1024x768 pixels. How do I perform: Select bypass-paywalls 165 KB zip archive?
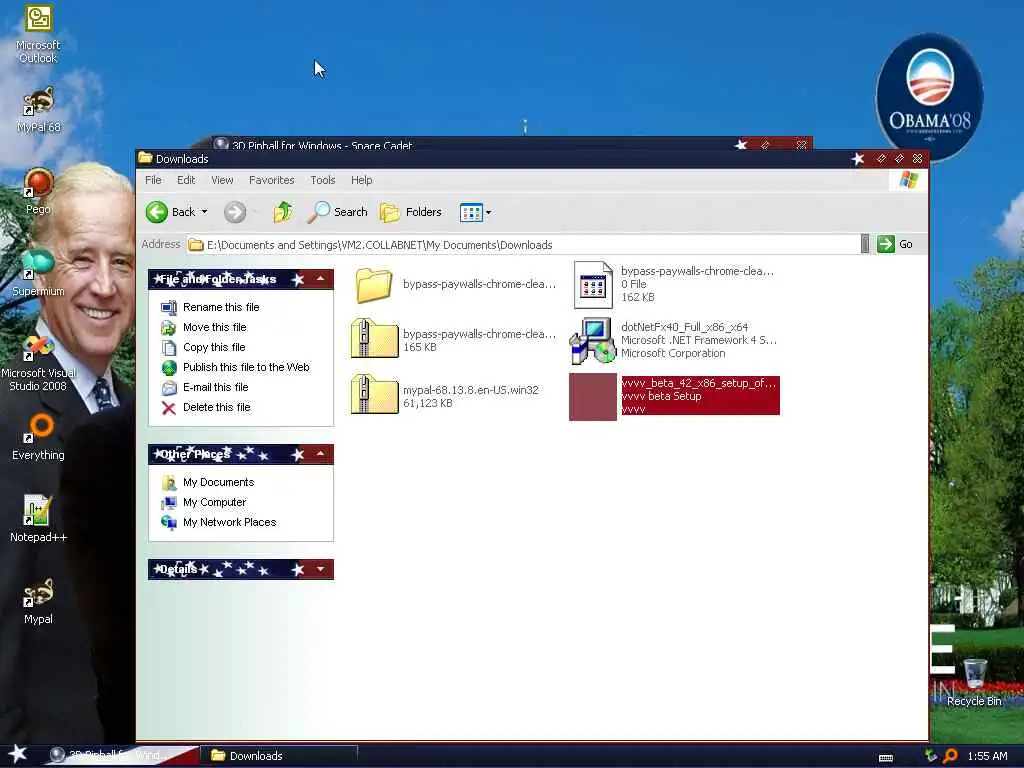[x=374, y=340]
